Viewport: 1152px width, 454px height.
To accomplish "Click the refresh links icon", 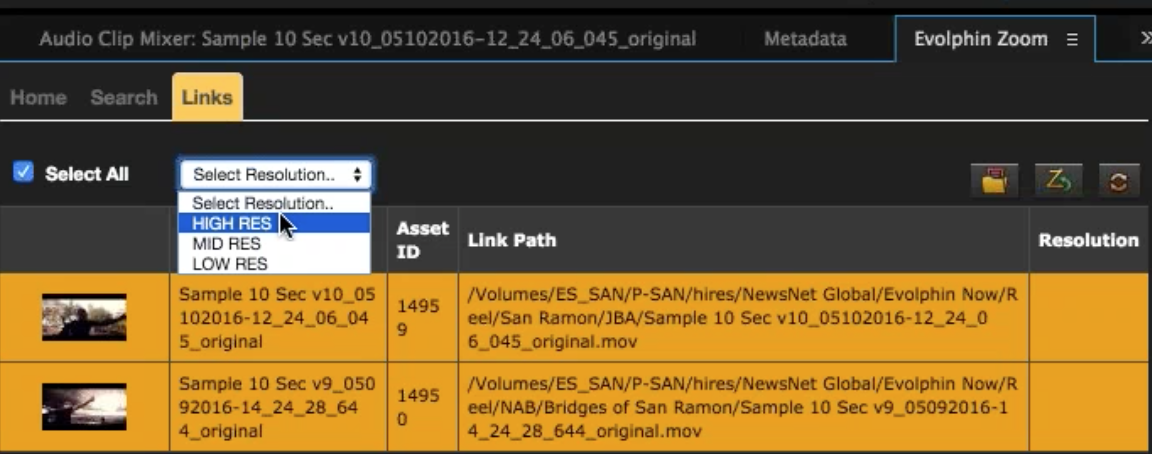I will pyautogui.click(x=1119, y=181).
